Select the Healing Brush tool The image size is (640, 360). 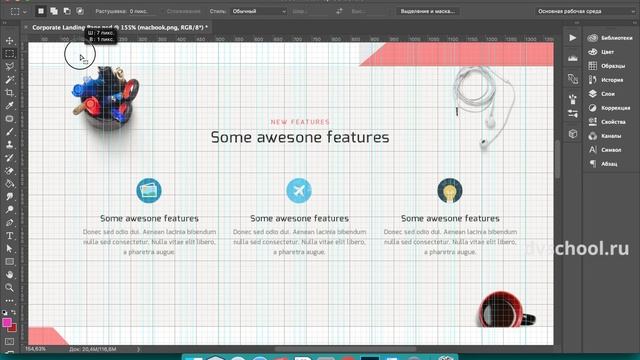[x=9, y=119]
